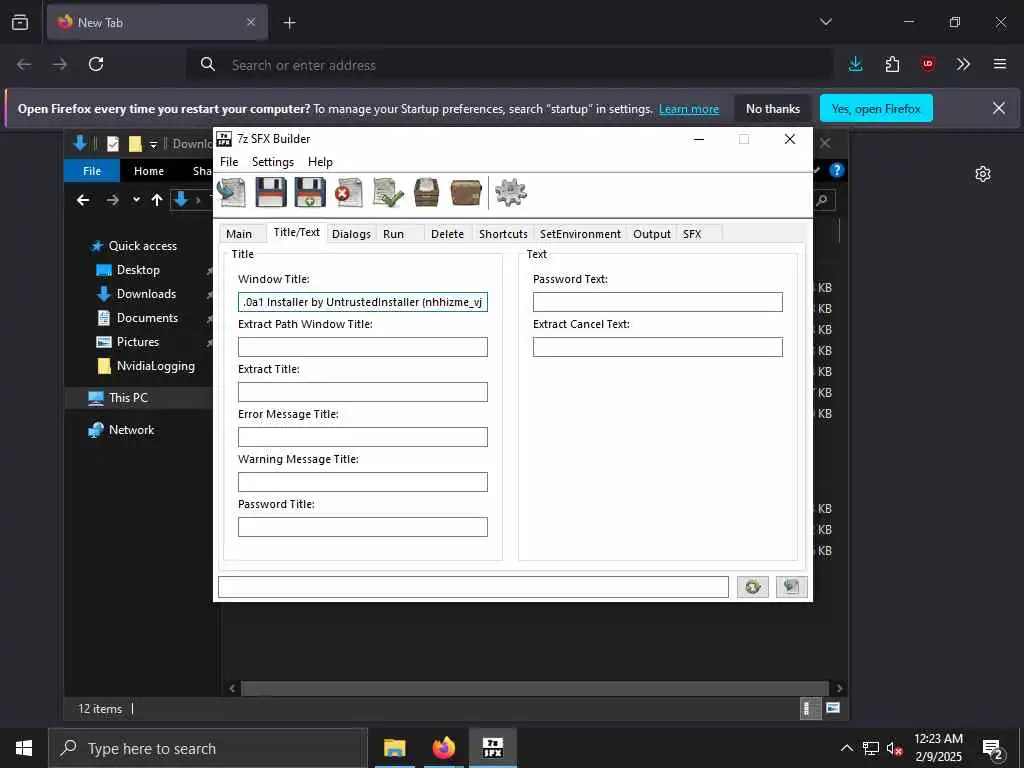The height and width of the screenshot is (768, 1024).
Task: Switch Explorer to large icons view
Action: click(833, 709)
